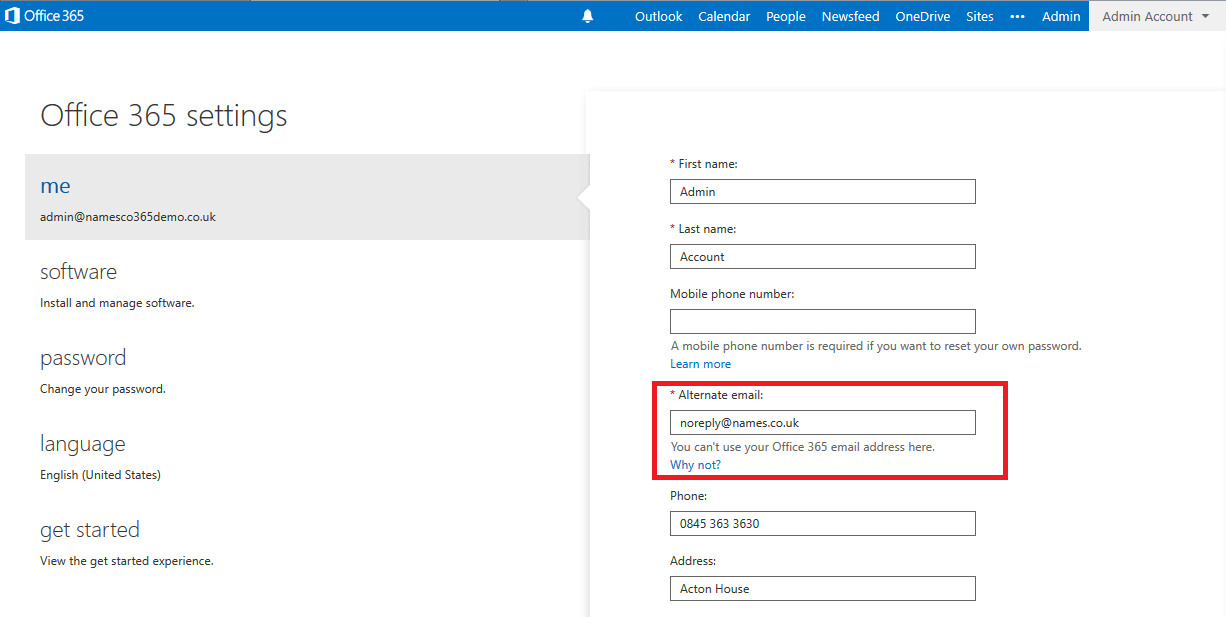Go to Outlook
This screenshot has width=1226, height=617.
point(658,16)
